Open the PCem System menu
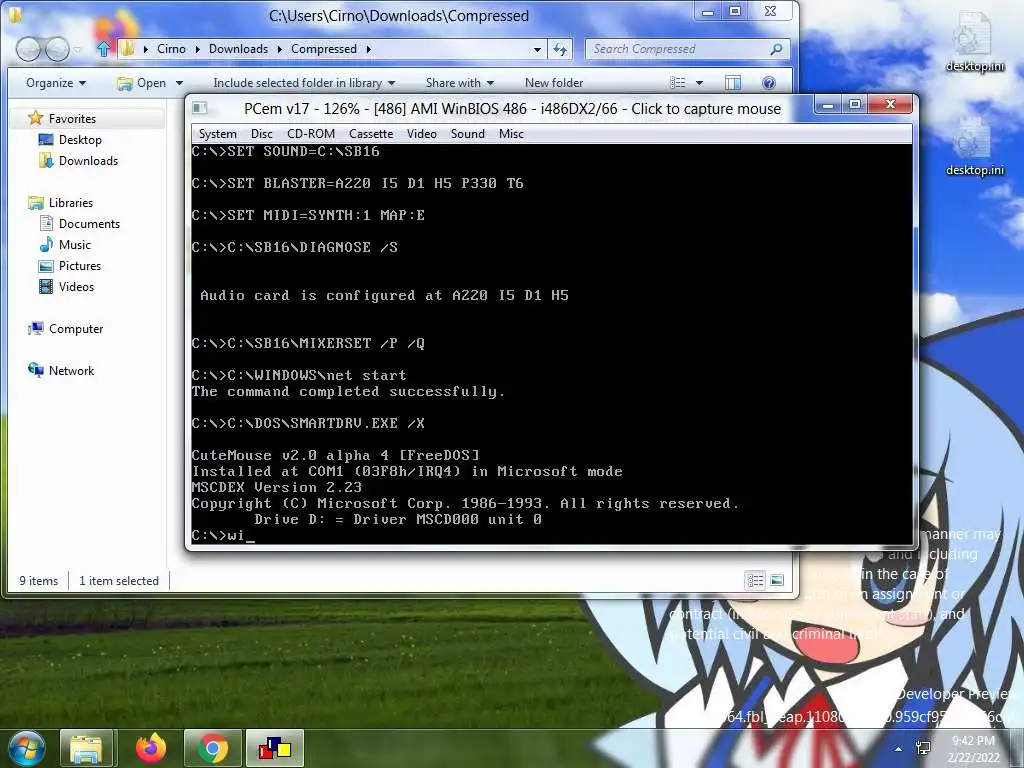Viewport: 1024px width, 768px height. coord(217,134)
